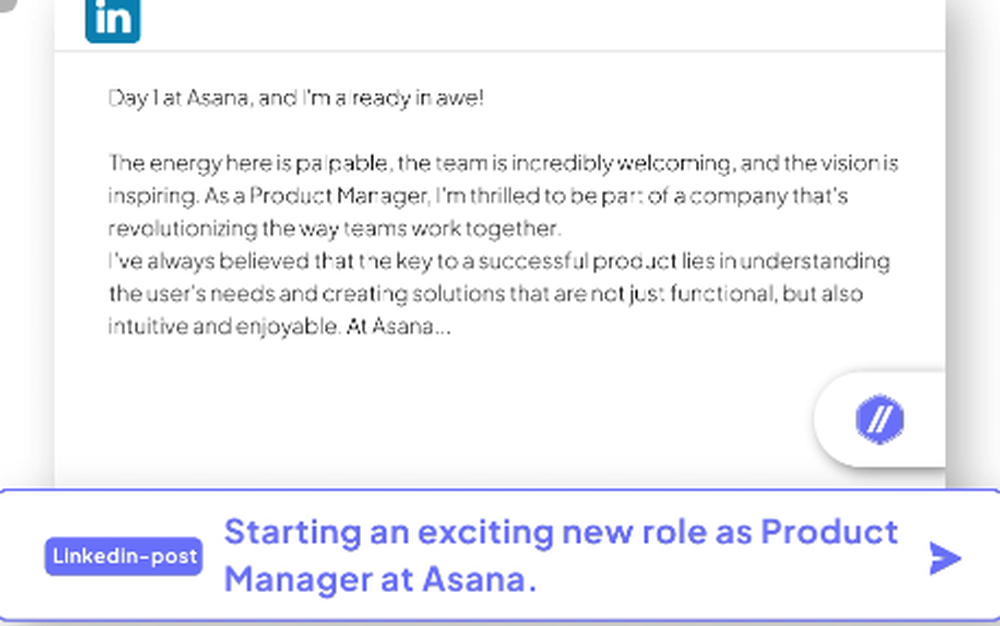Click the "the user's needs and creating" line
Viewport: 1000px width, 626px height.
(485, 294)
